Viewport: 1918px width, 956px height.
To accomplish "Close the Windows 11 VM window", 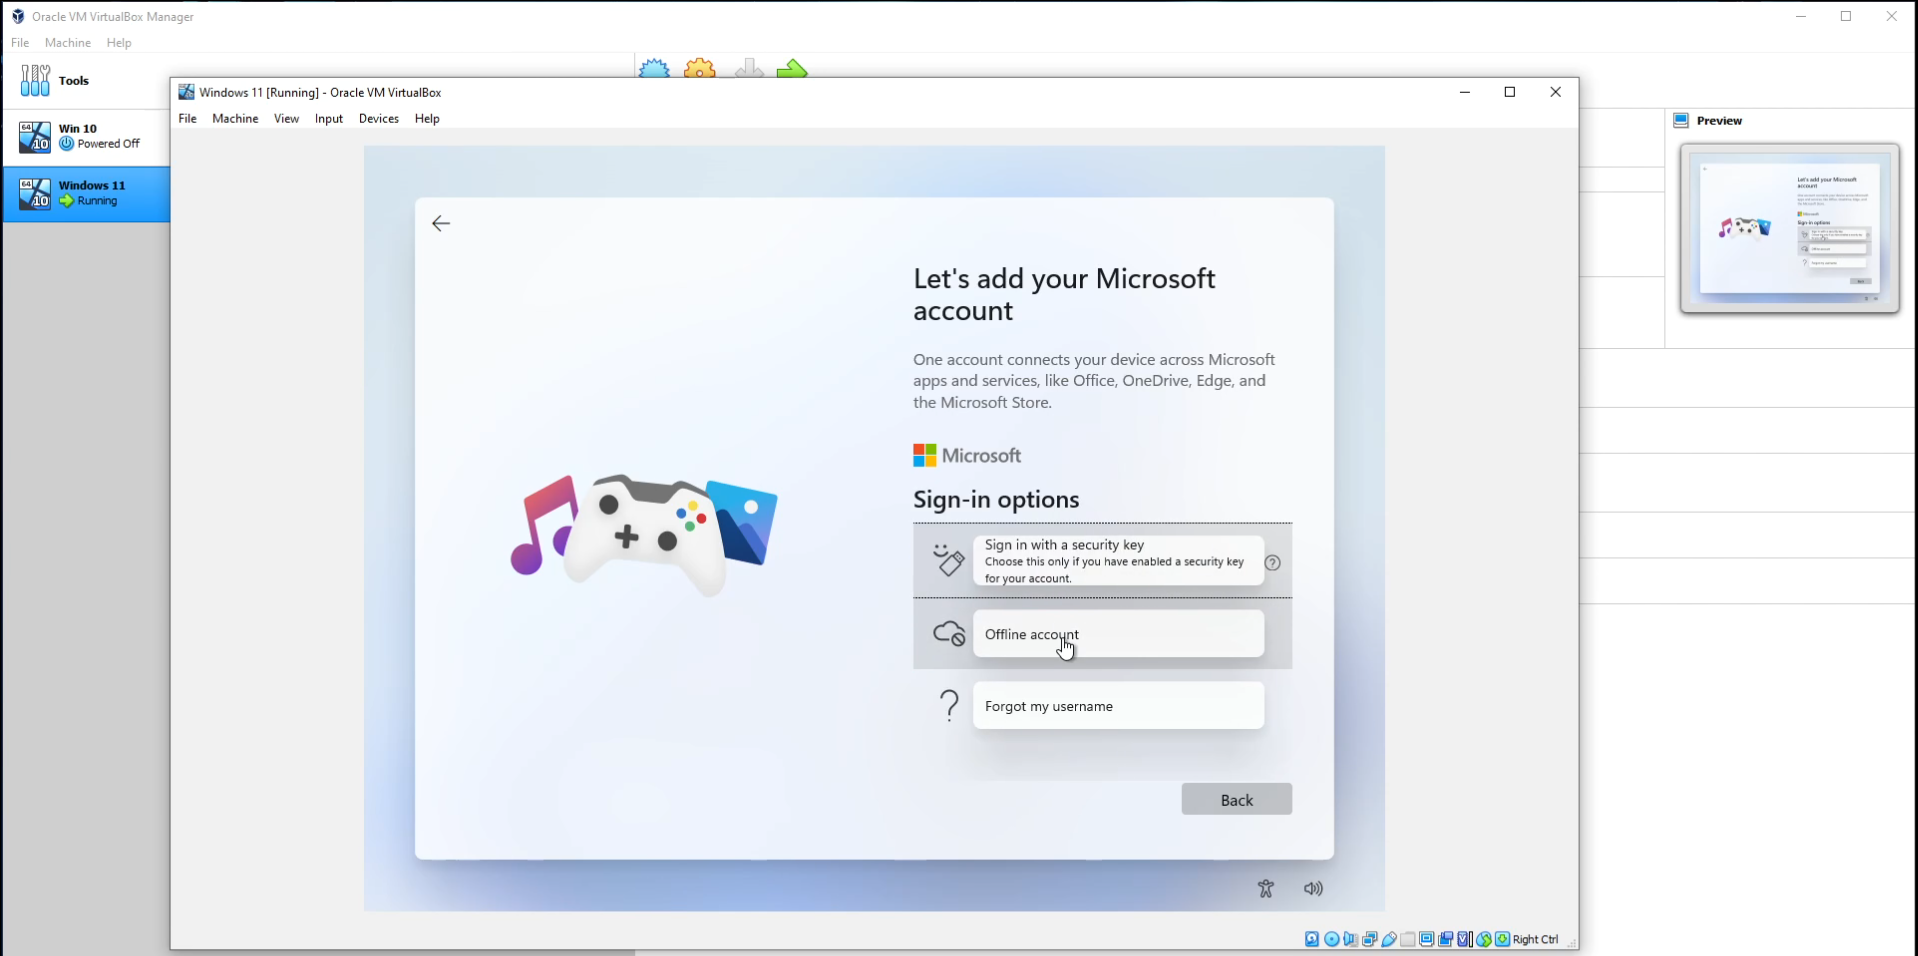I will (1555, 92).
